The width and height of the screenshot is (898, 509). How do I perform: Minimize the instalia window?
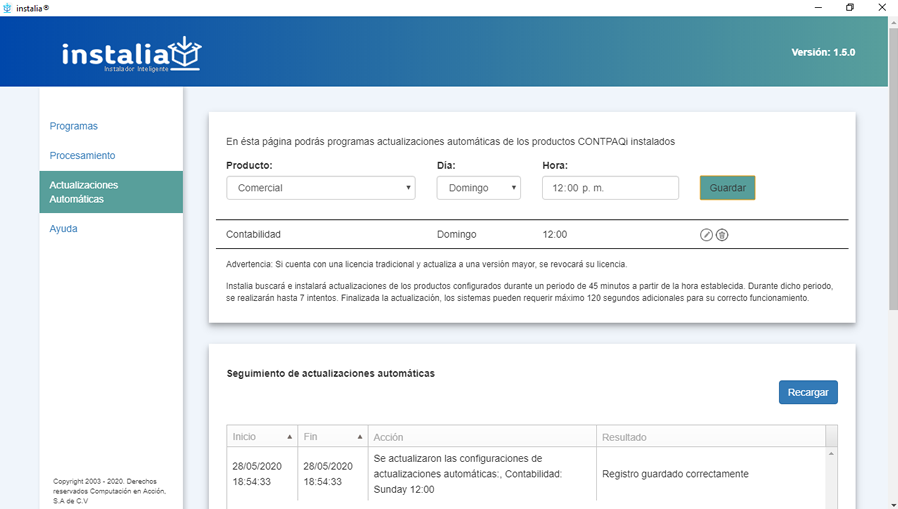(x=818, y=7)
